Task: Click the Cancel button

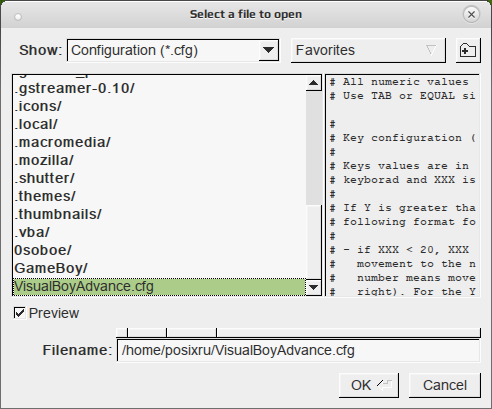Action: tap(445, 385)
